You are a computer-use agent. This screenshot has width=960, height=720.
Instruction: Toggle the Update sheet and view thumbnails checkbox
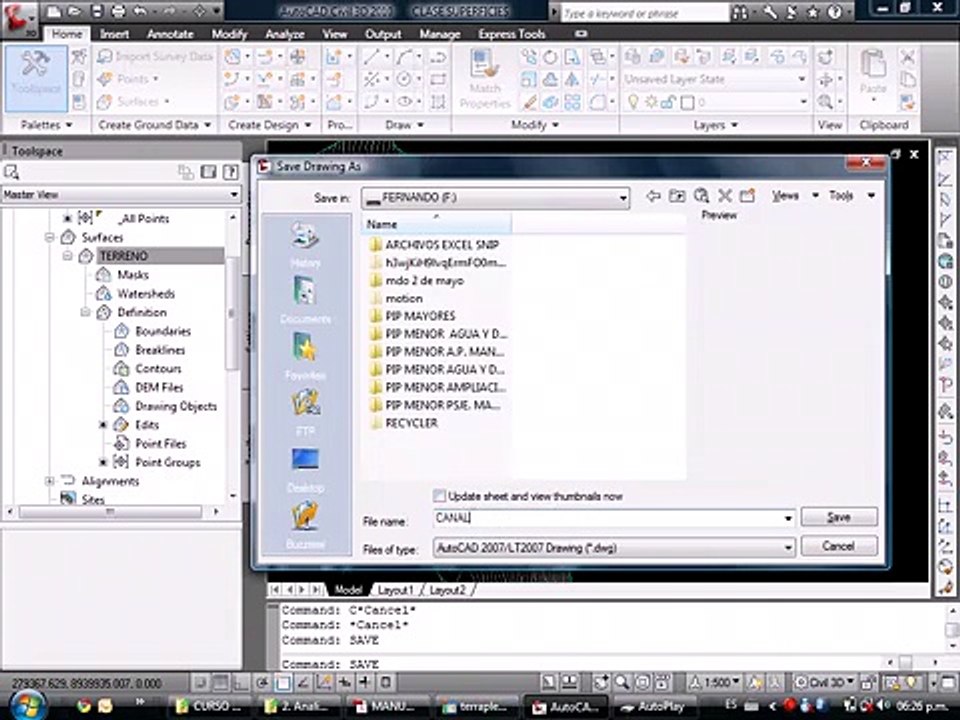(439, 496)
